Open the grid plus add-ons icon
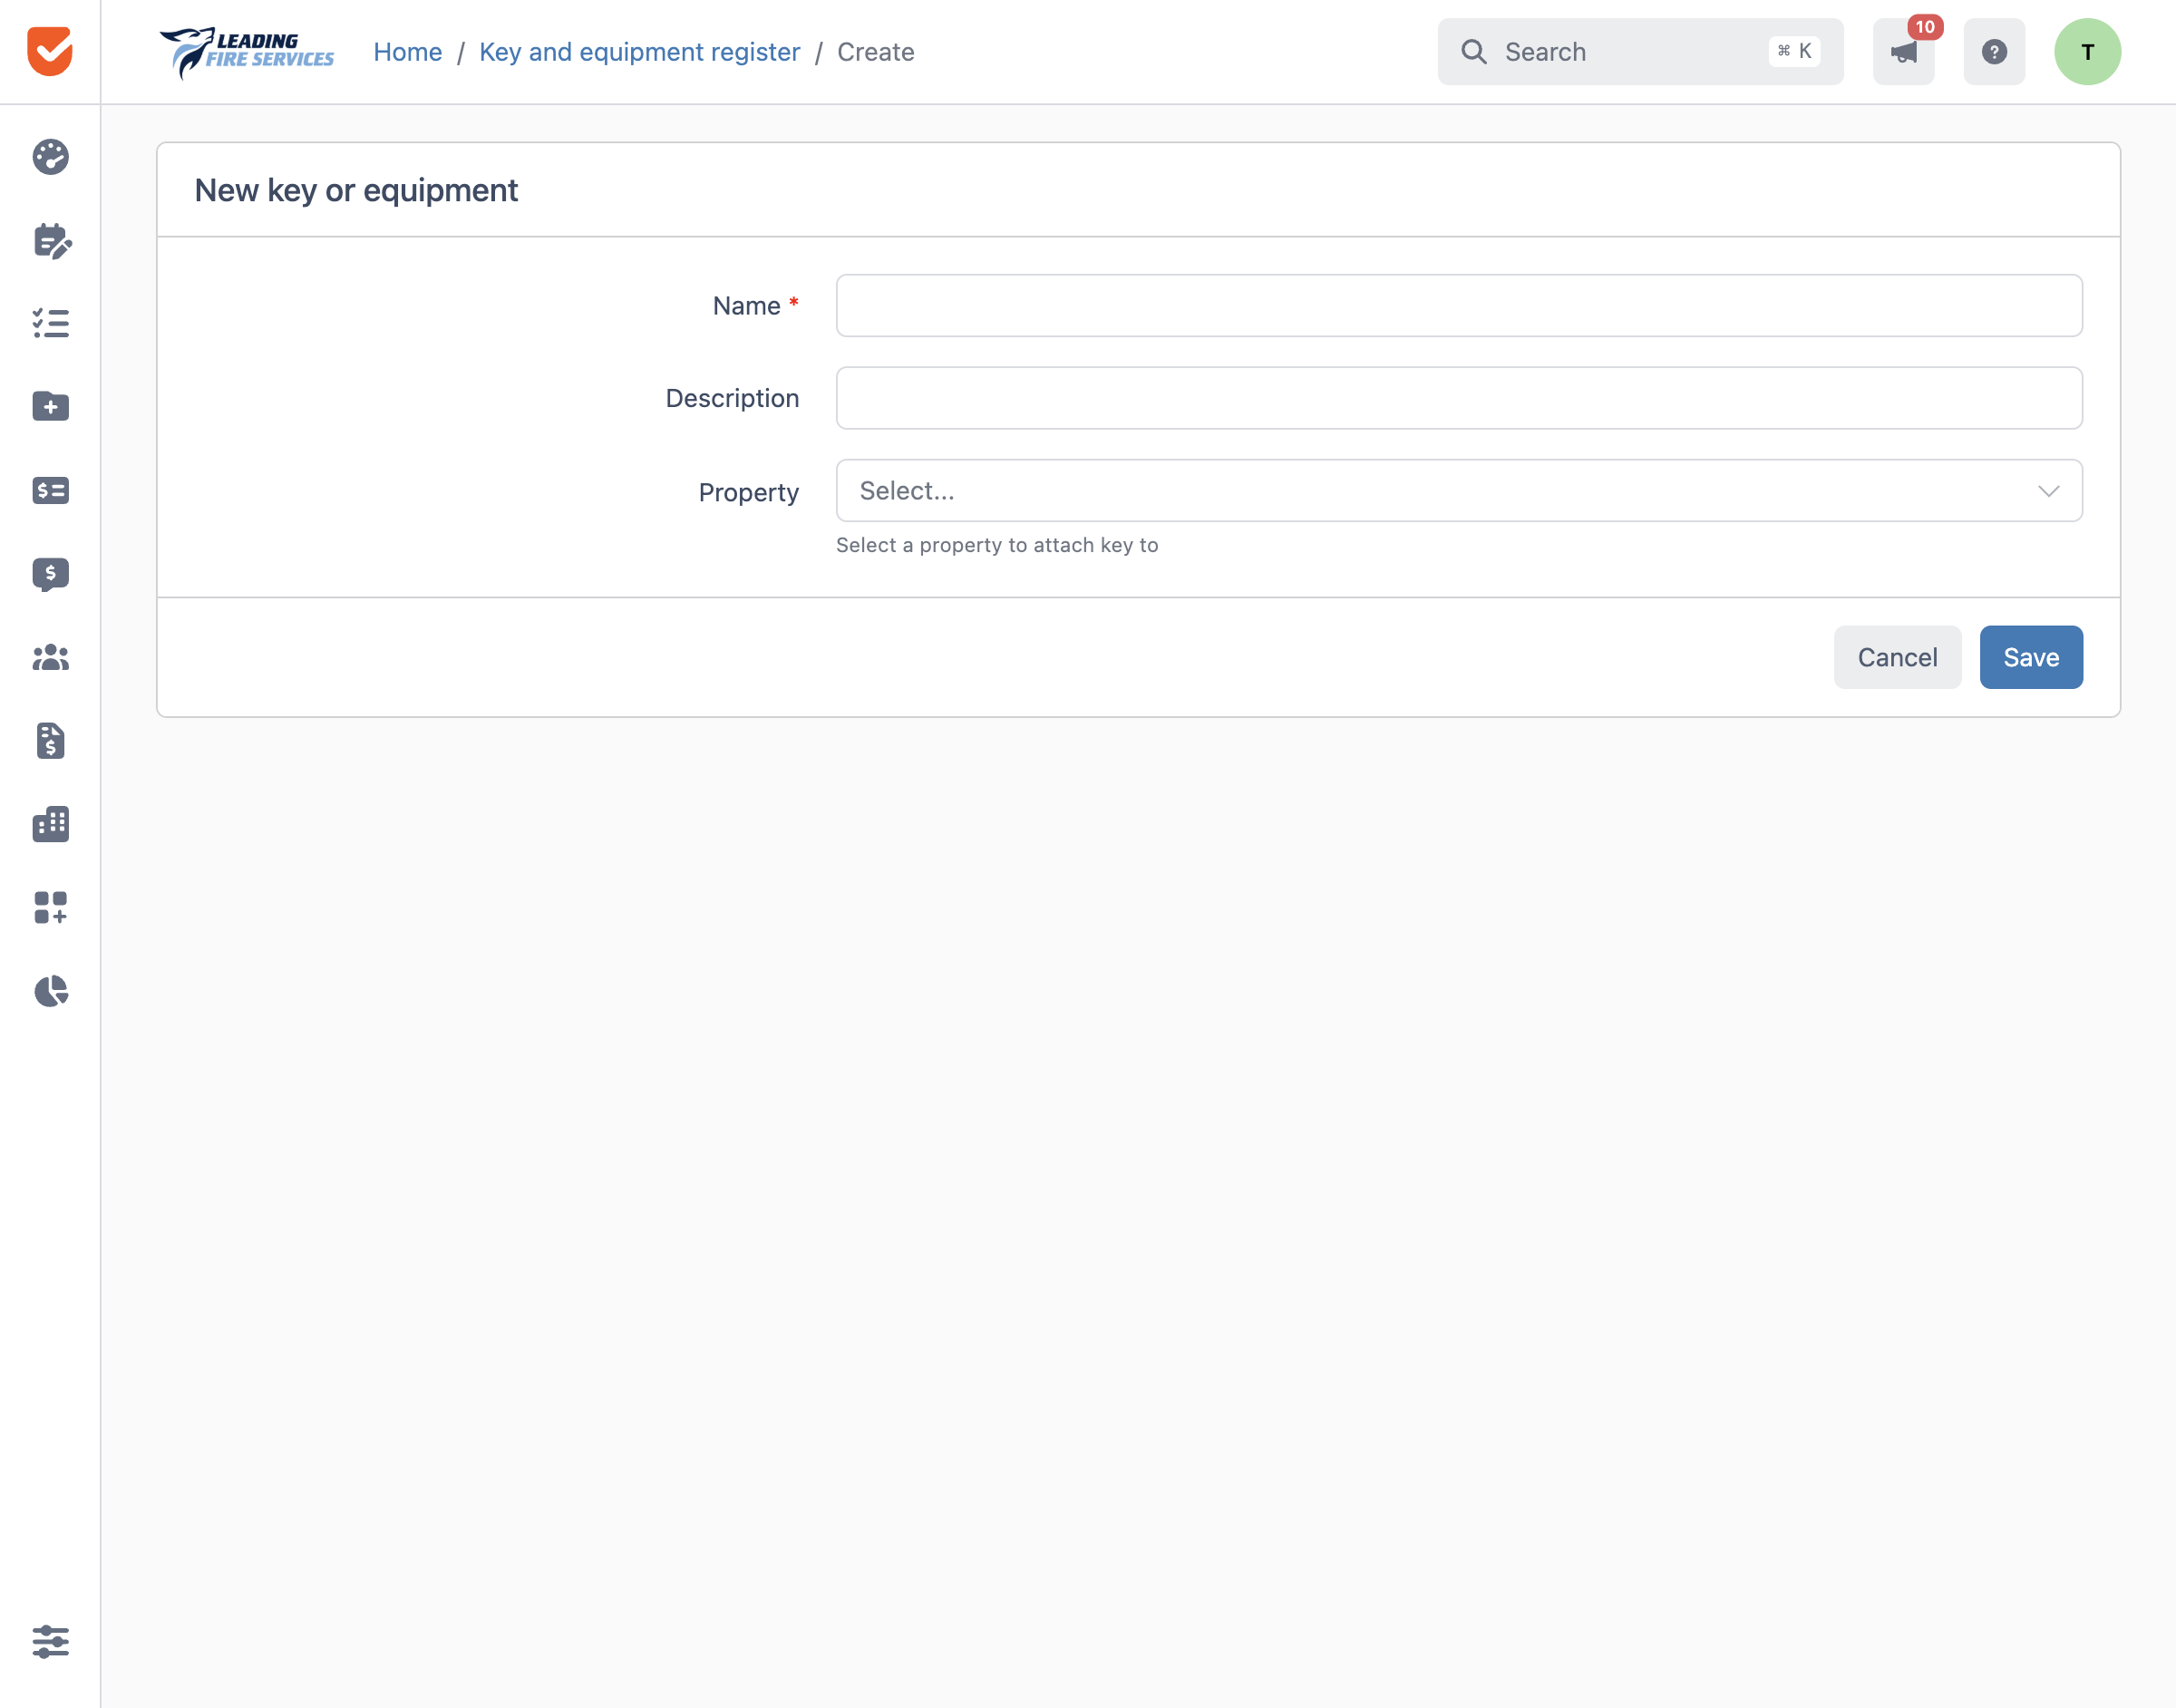This screenshot has width=2176, height=1708. [x=50, y=908]
